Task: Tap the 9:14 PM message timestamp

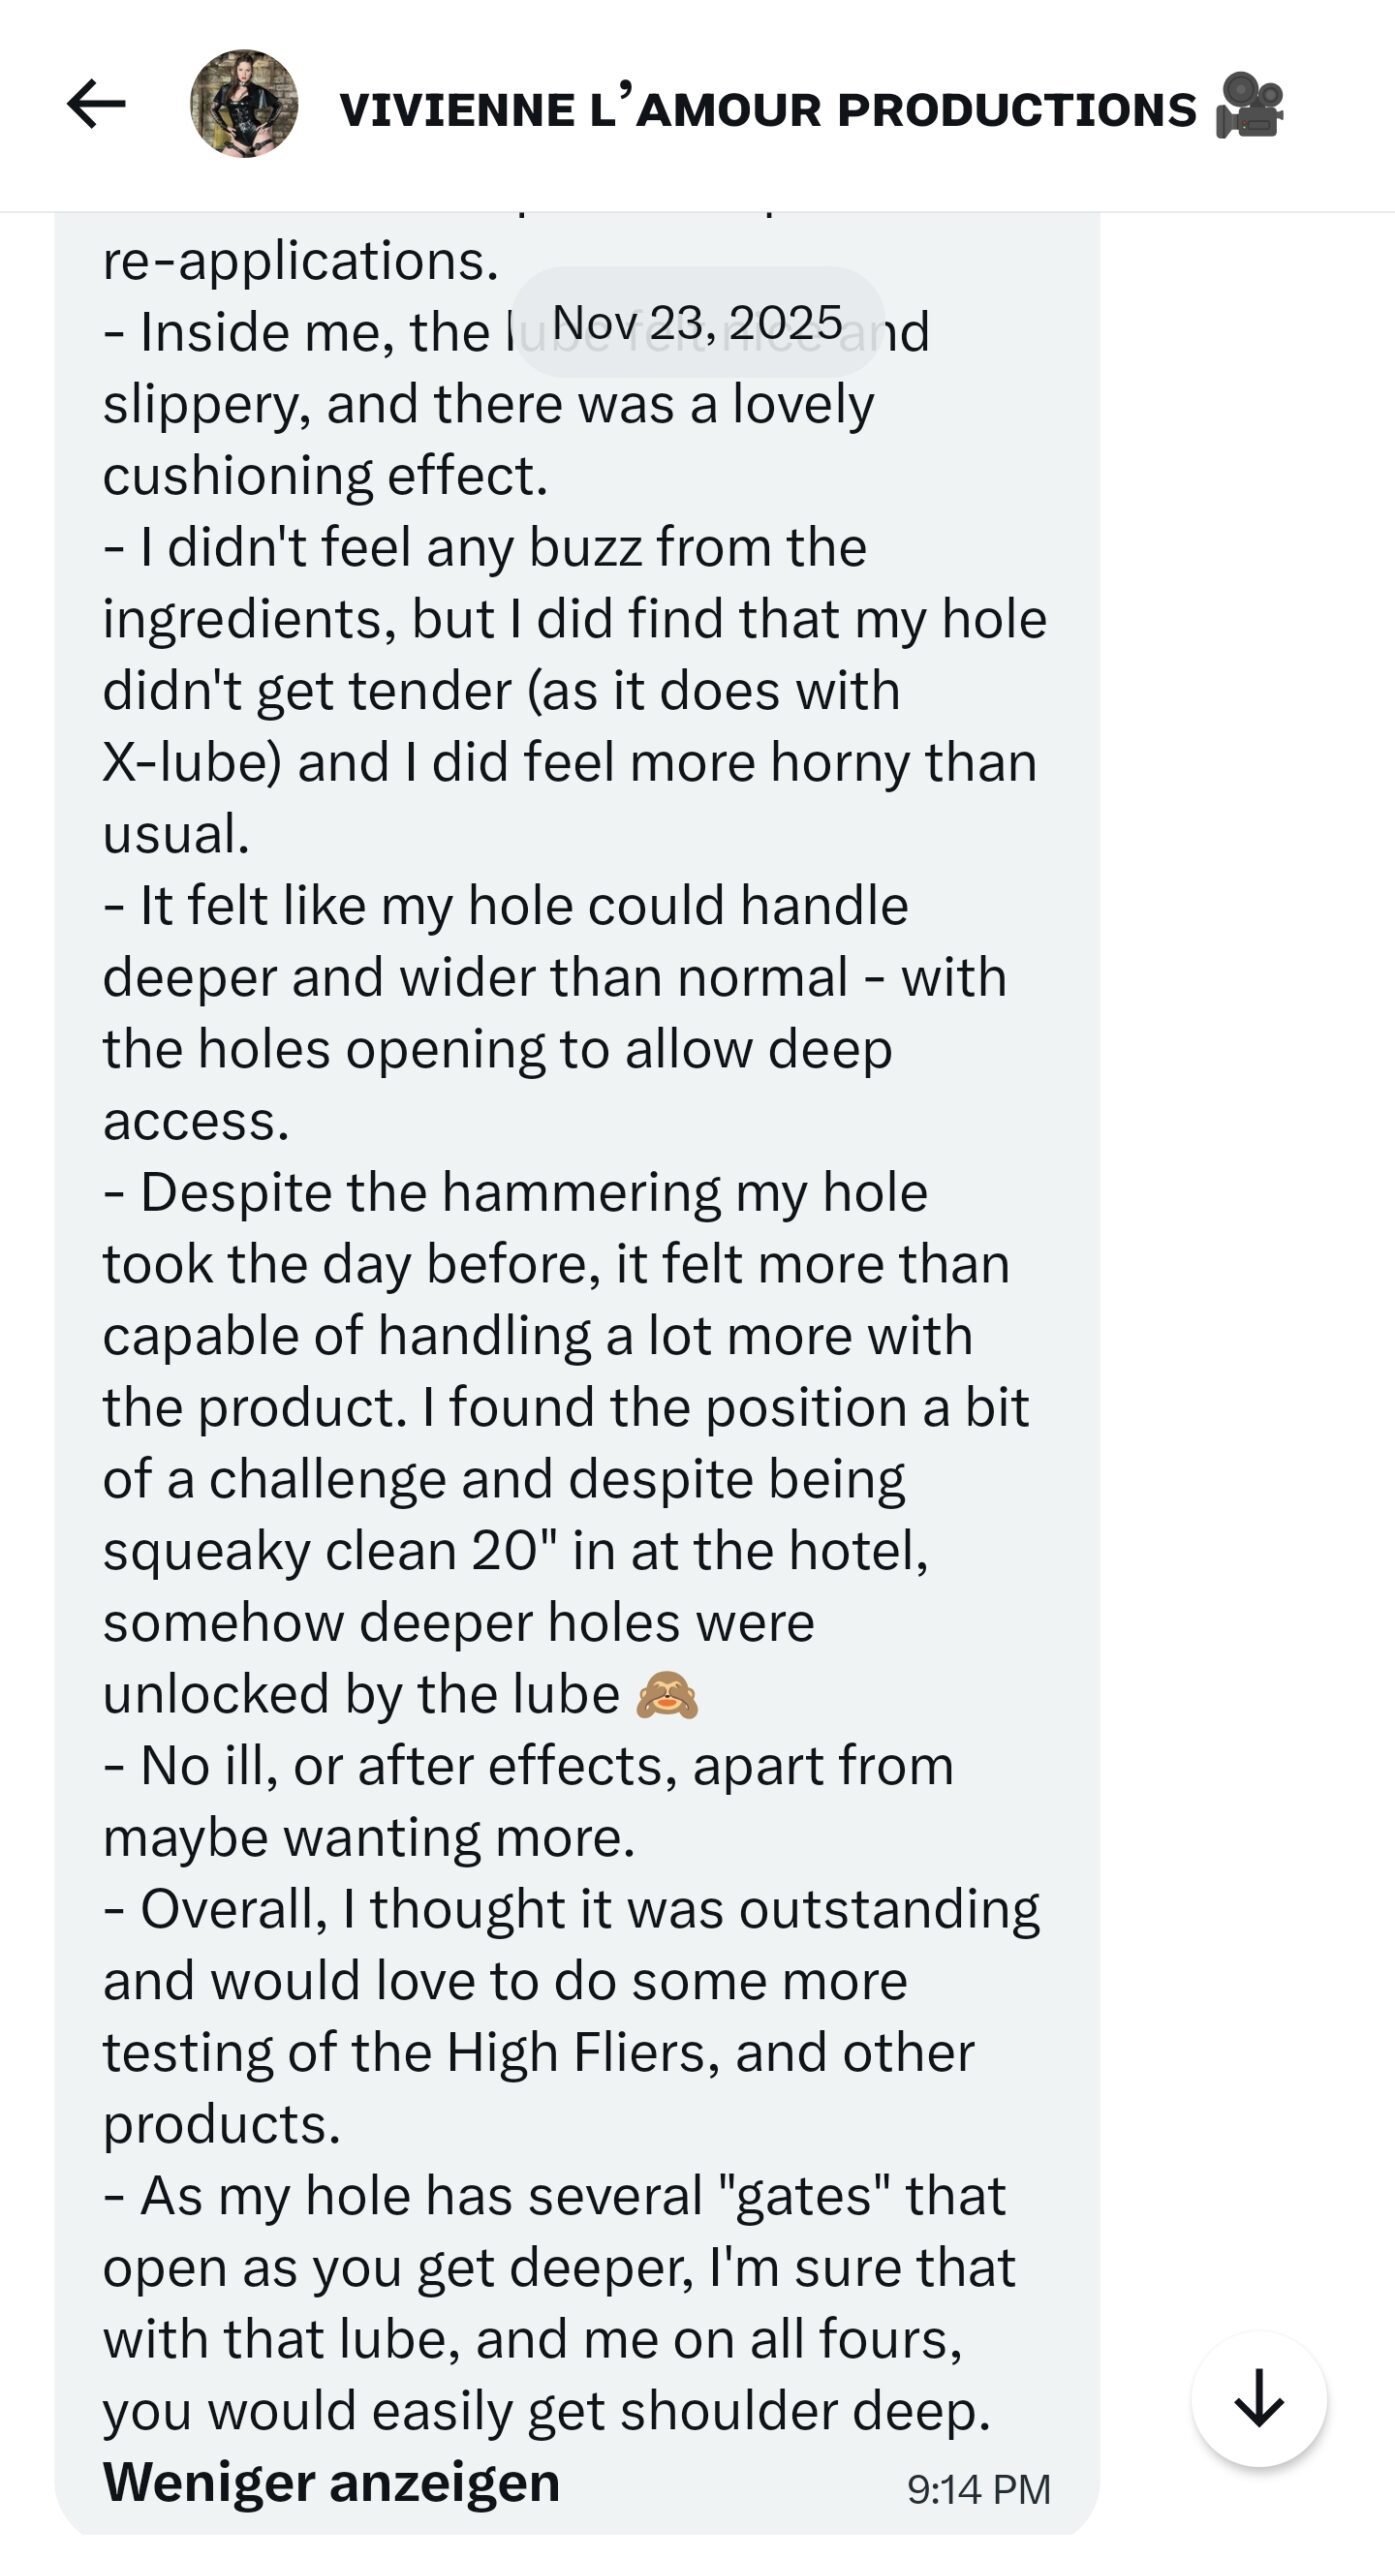Action: [x=978, y=2489]
